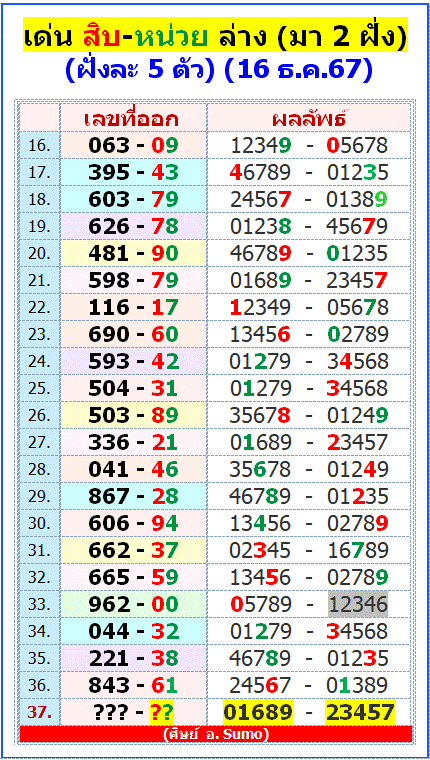Image resolution: width=430 pixels, height=760 pixels.
Task: Select the 593 - 42 purple cell
Action: (x=134, y=361)
